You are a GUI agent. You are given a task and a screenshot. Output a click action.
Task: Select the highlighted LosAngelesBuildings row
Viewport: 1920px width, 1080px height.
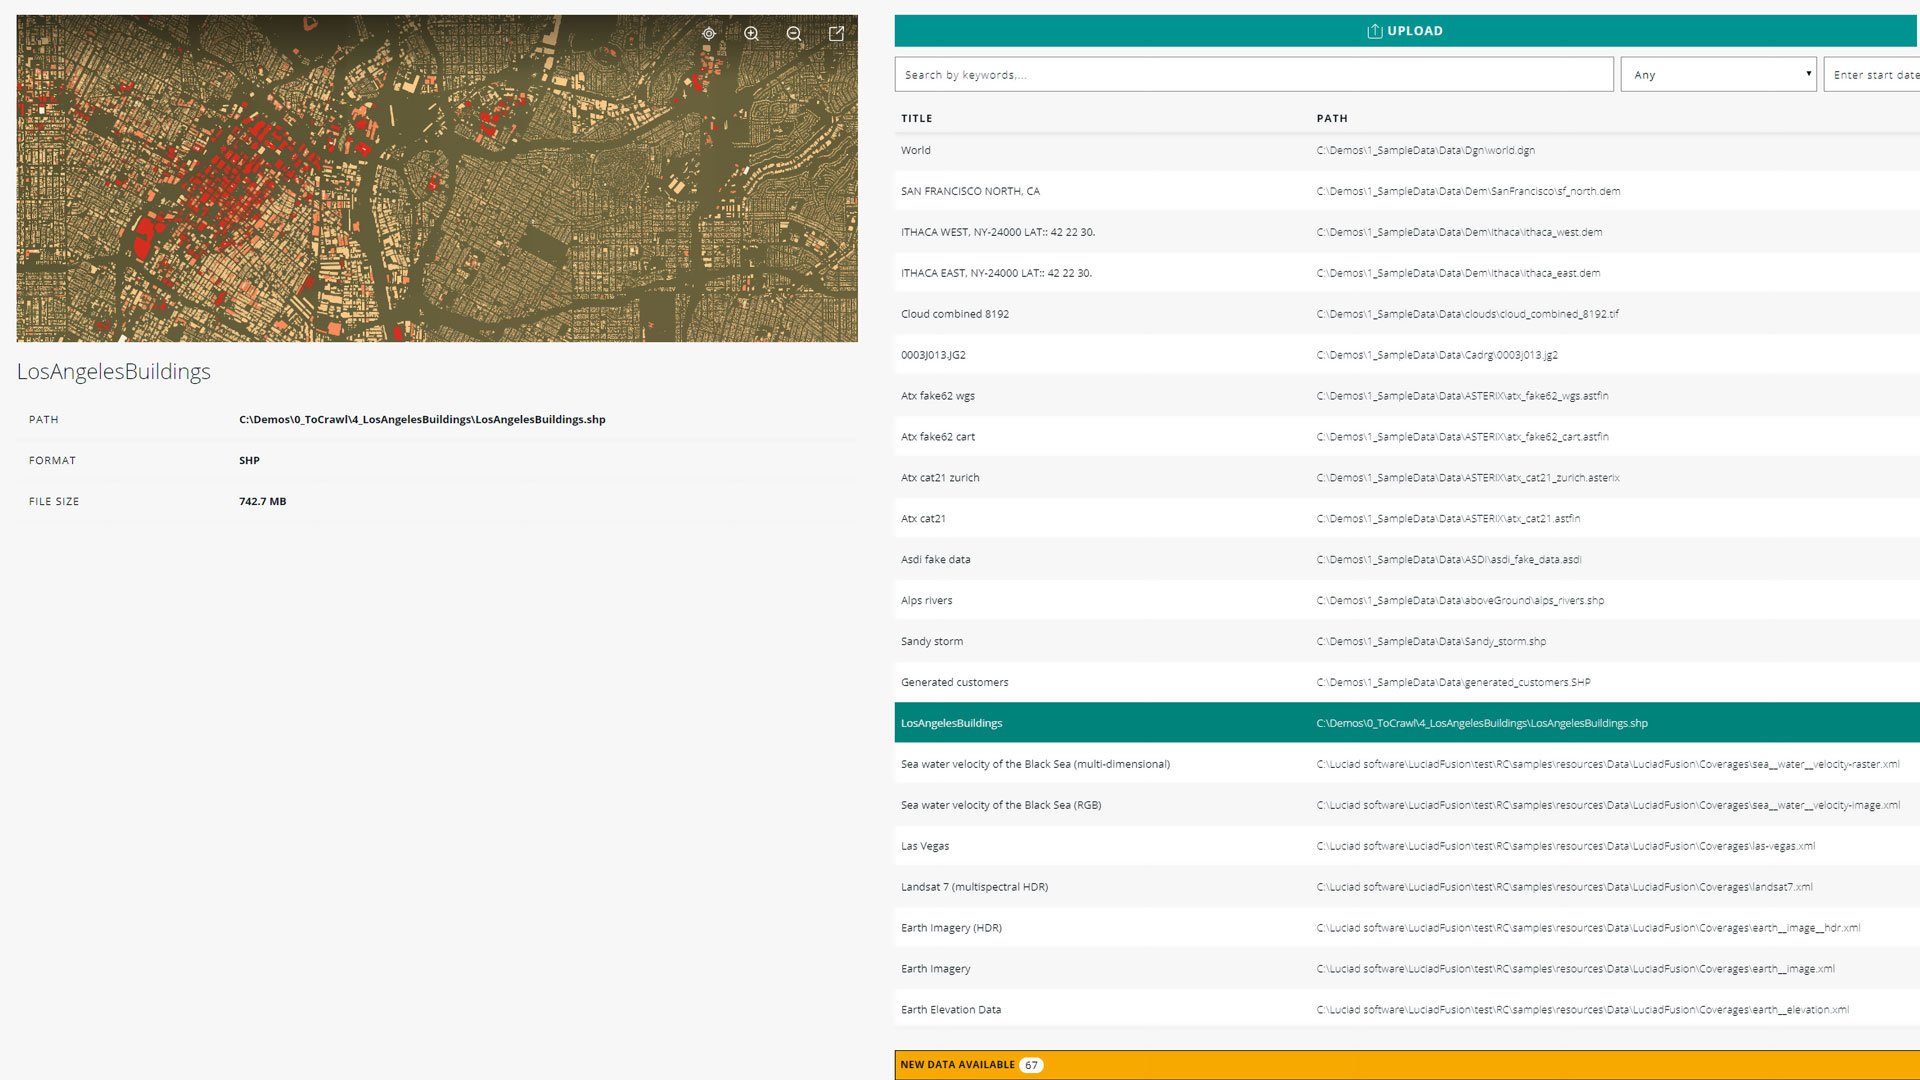(x=952, y=723)
